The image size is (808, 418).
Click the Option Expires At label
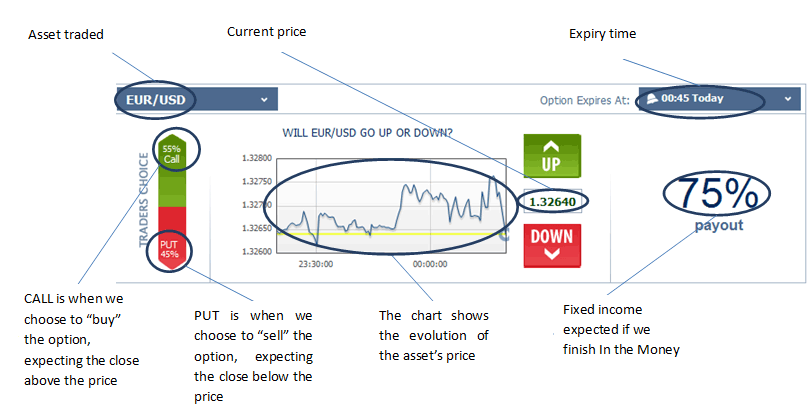584,101
